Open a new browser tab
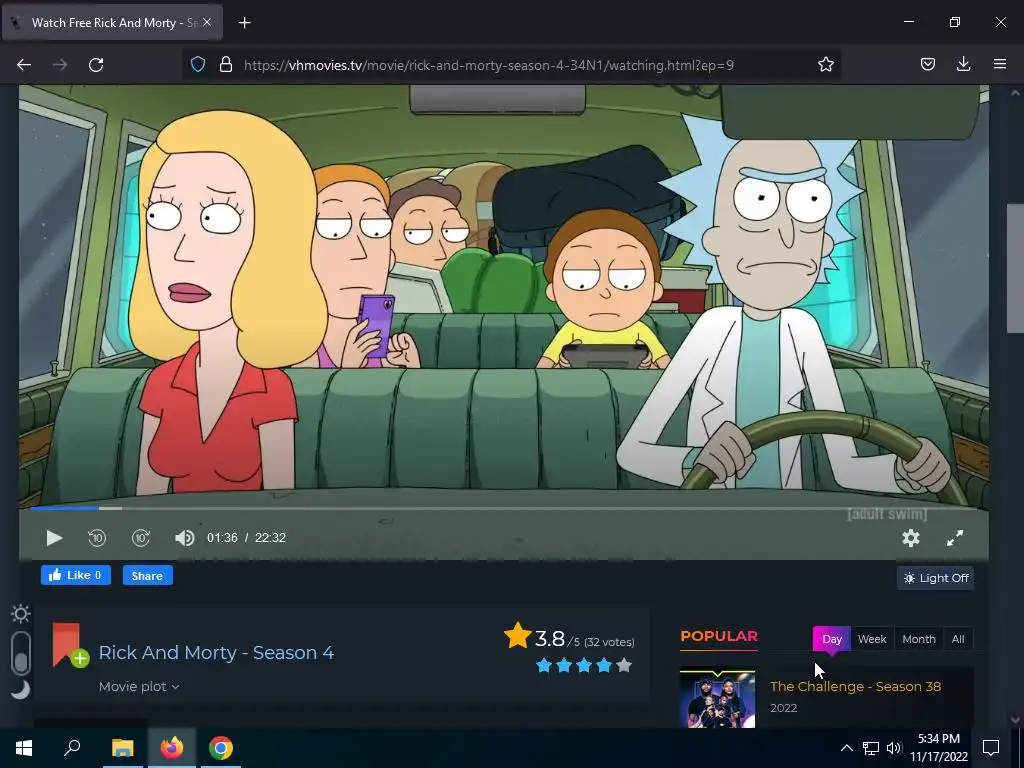1024x768 pixels. (244, 23)
